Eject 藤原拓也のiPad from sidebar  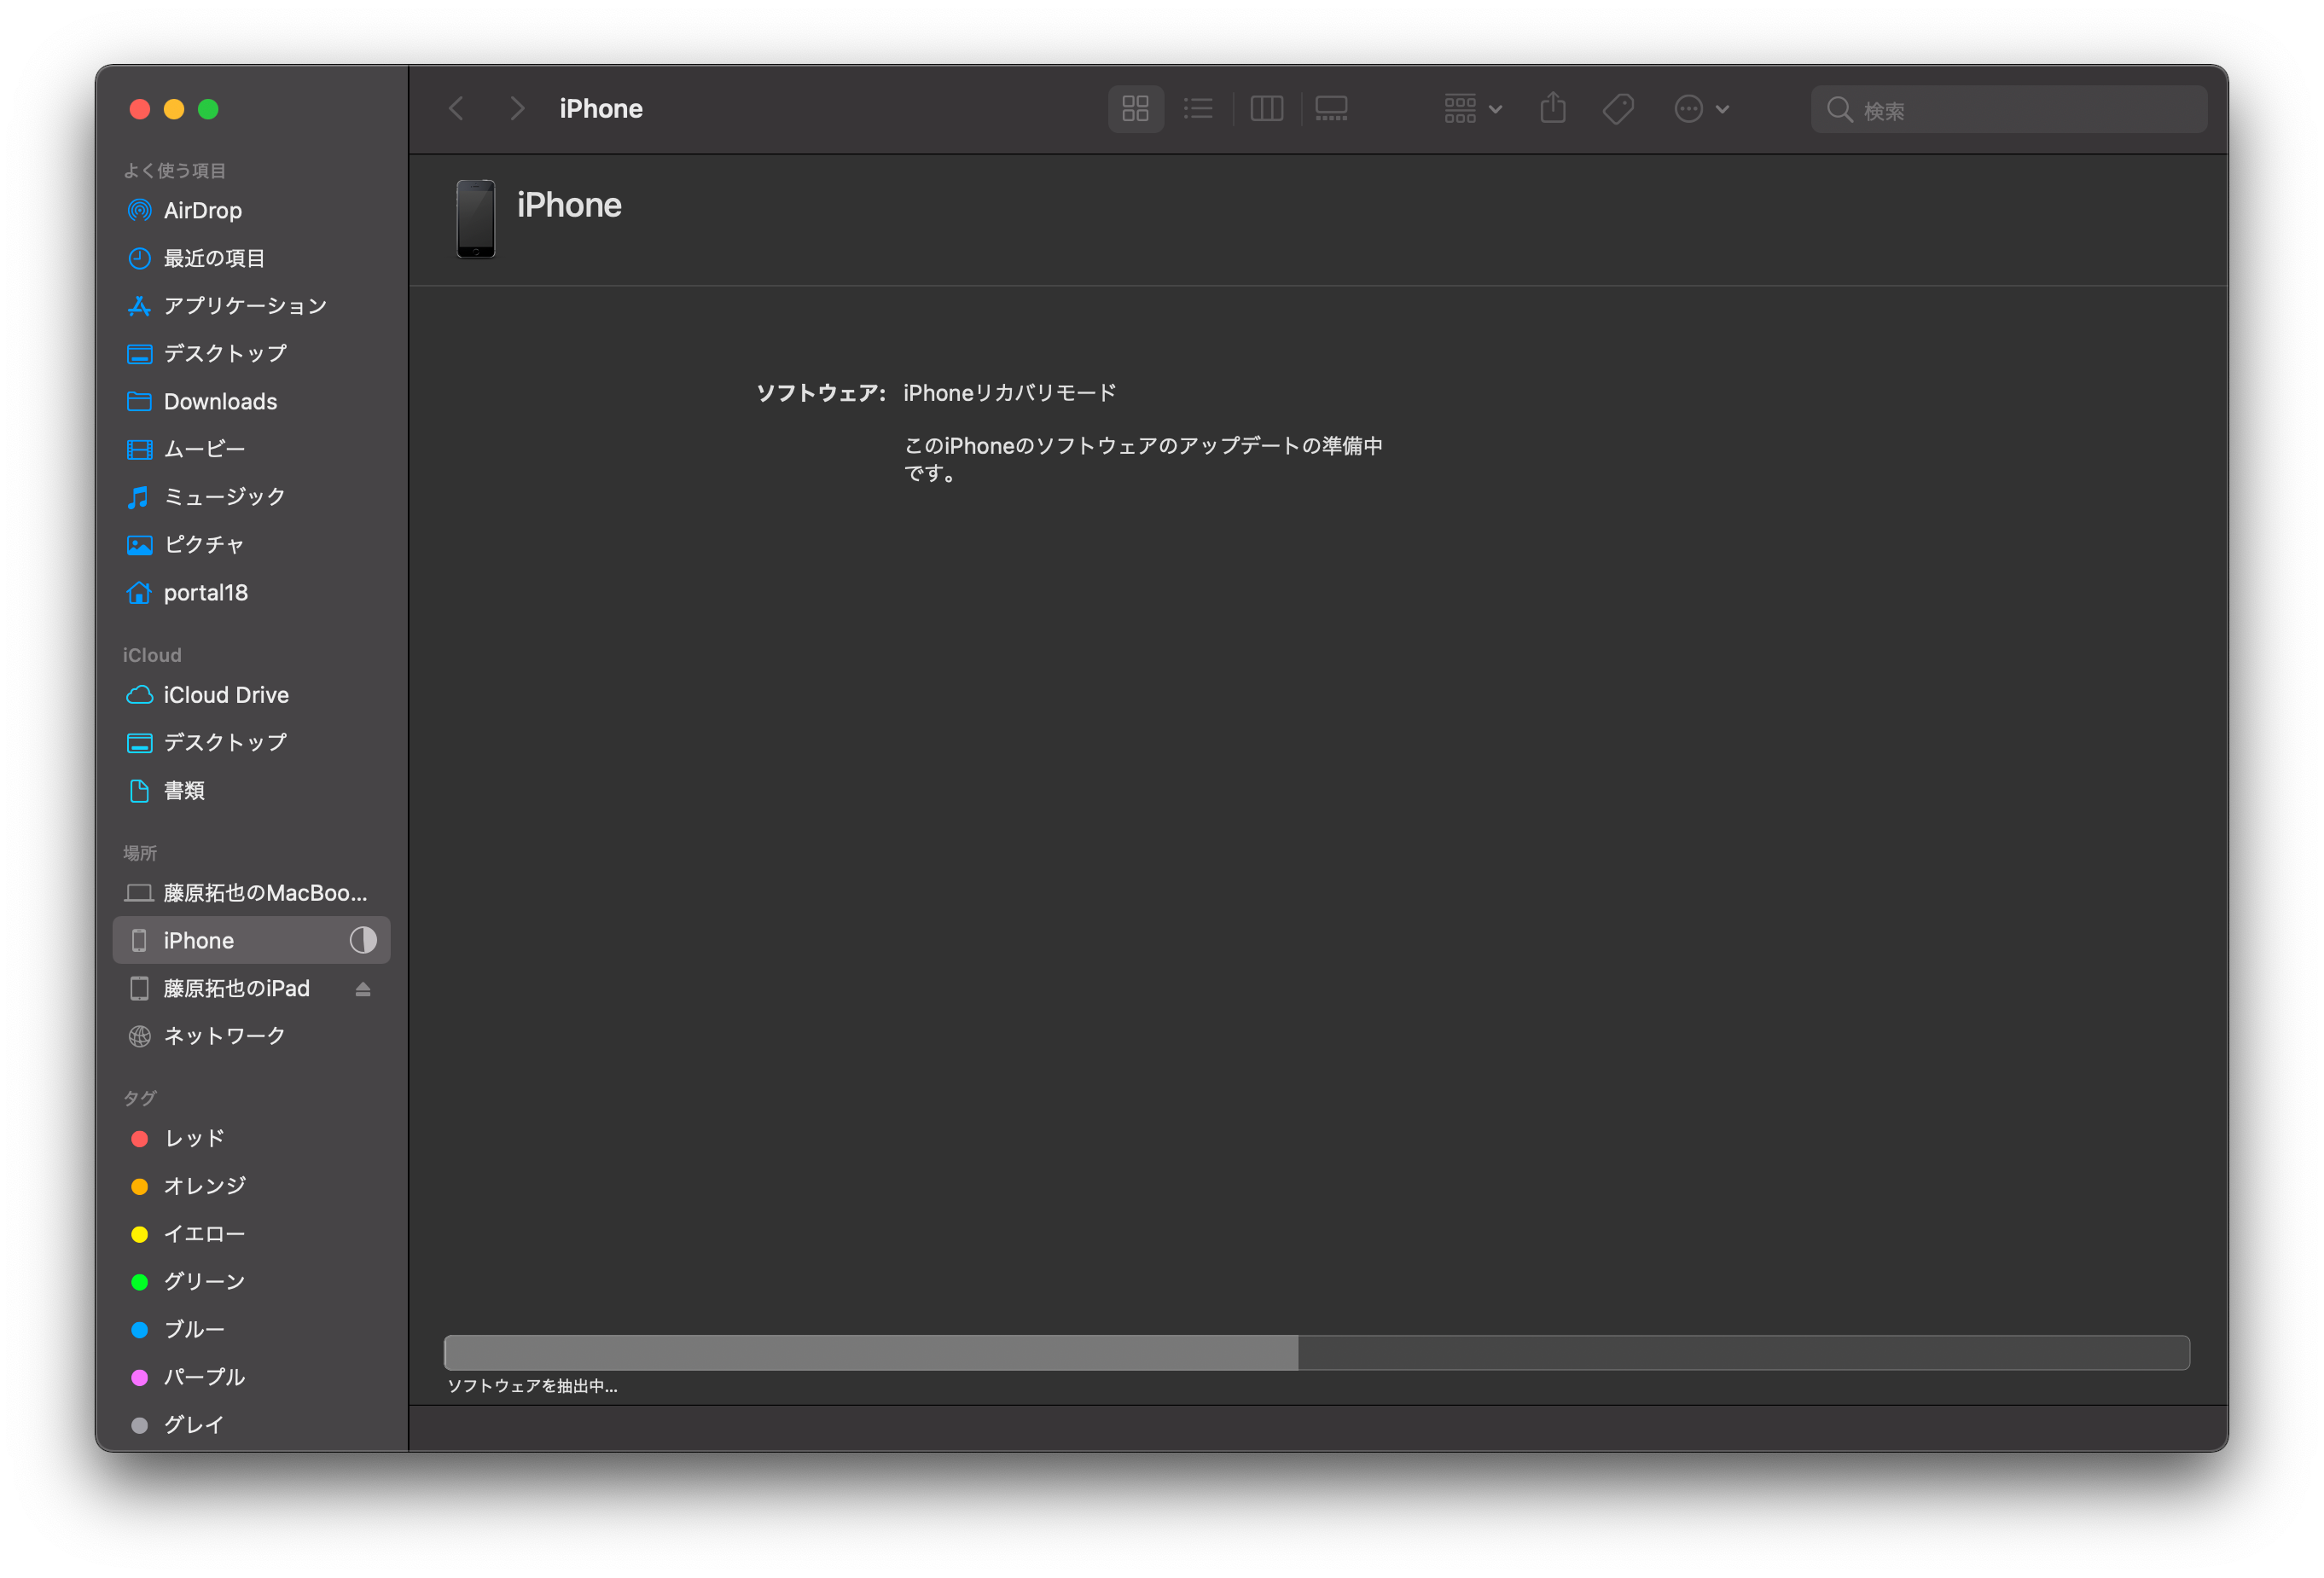point(363,988)
